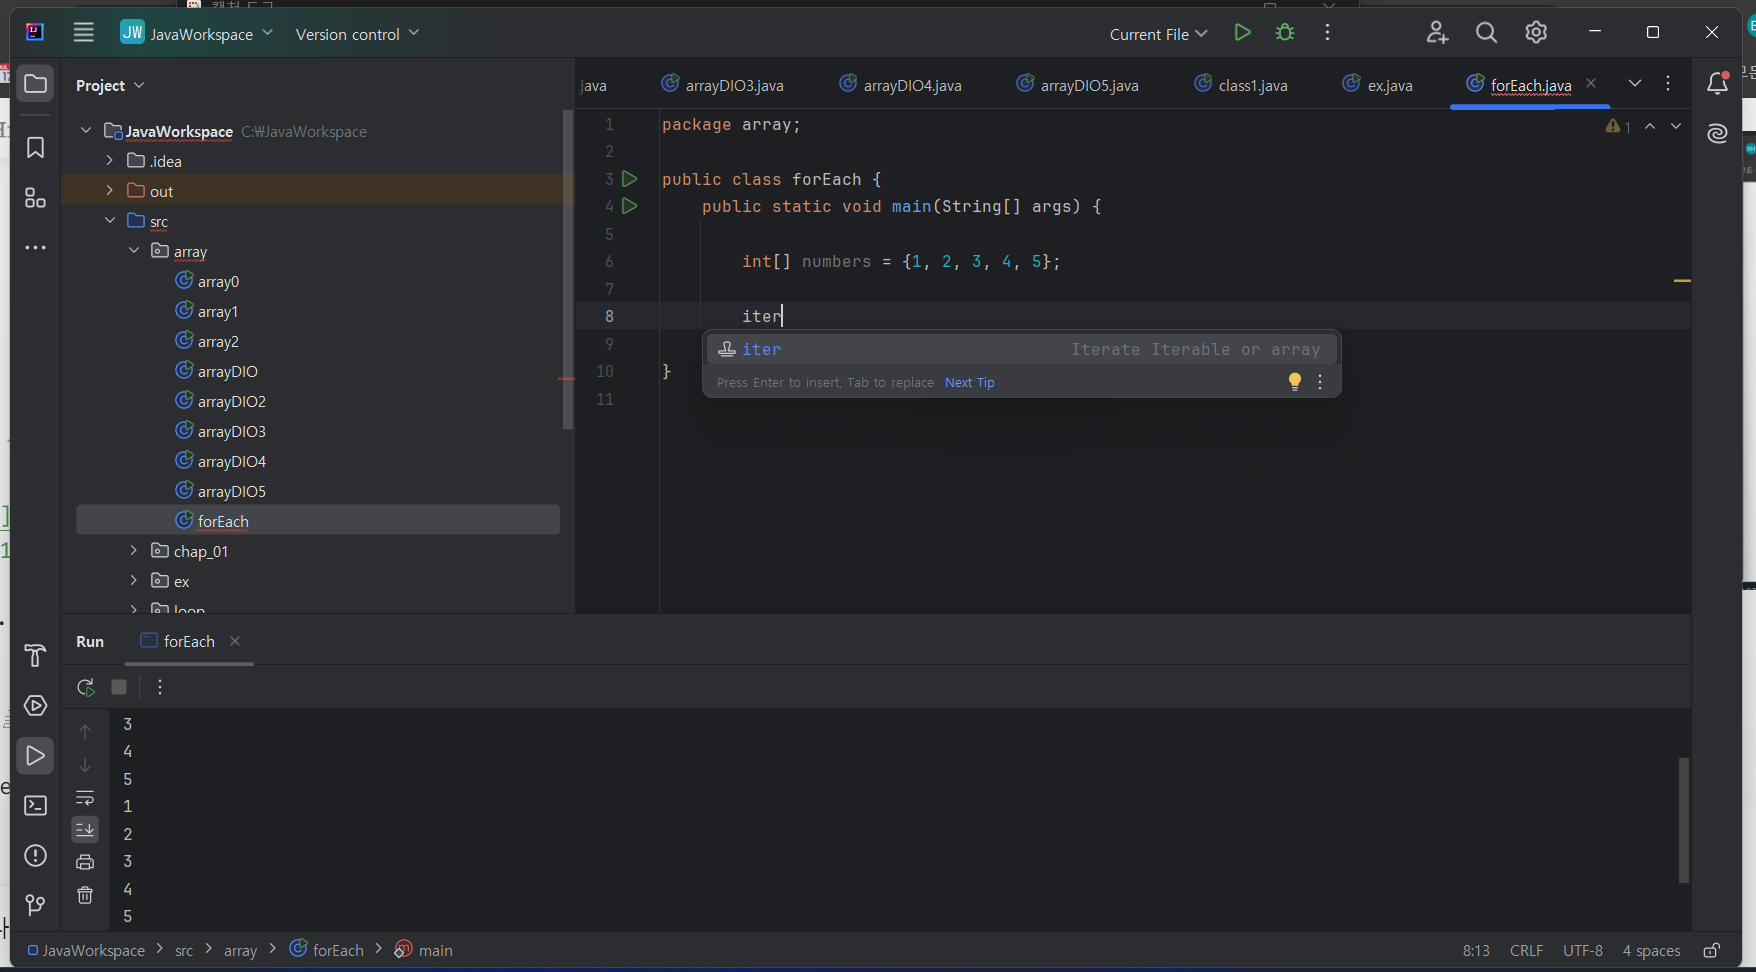This screenshot has height=972, width=1756.
Task: Run the current file with the green play button
Action: click(x=1242, y=33)
